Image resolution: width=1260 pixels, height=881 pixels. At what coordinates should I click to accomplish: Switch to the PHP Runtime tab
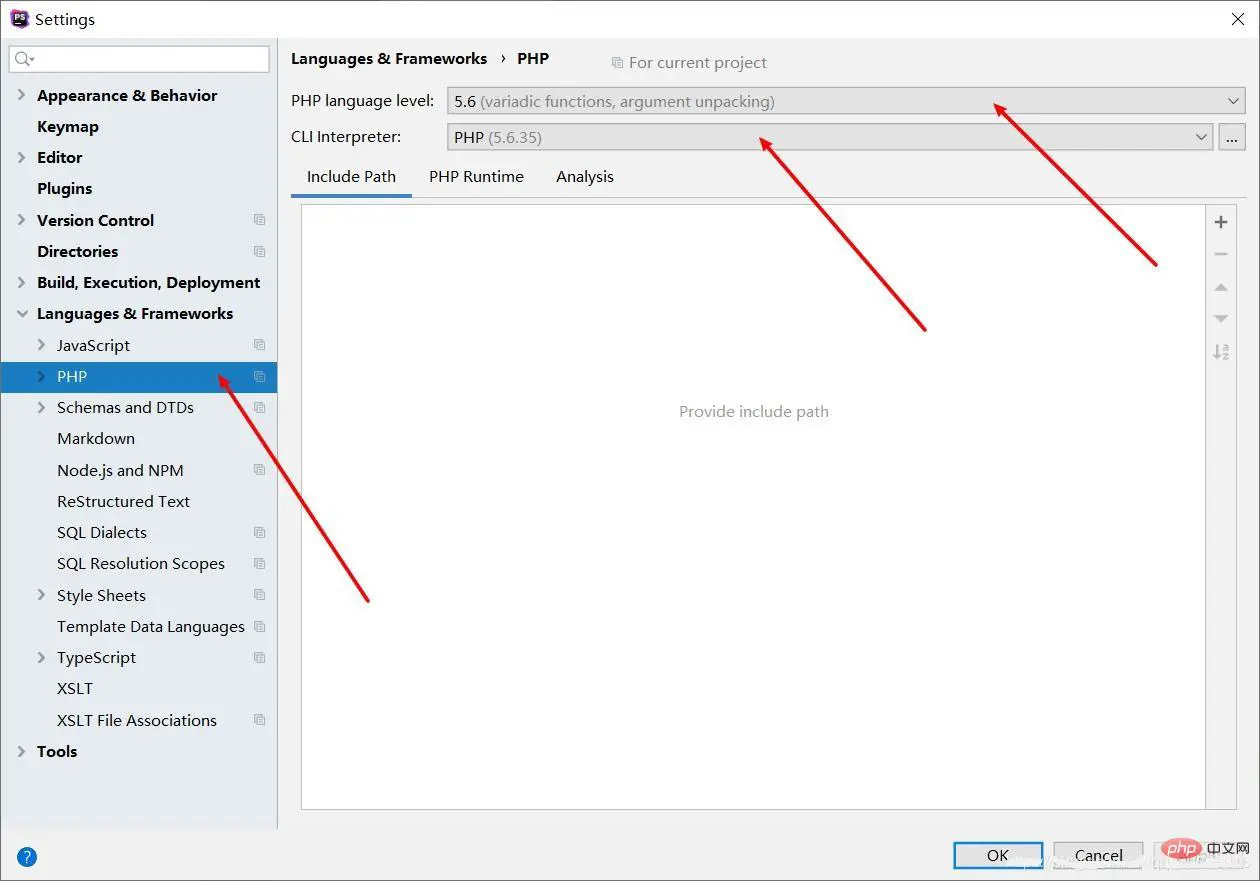point(476,177)
